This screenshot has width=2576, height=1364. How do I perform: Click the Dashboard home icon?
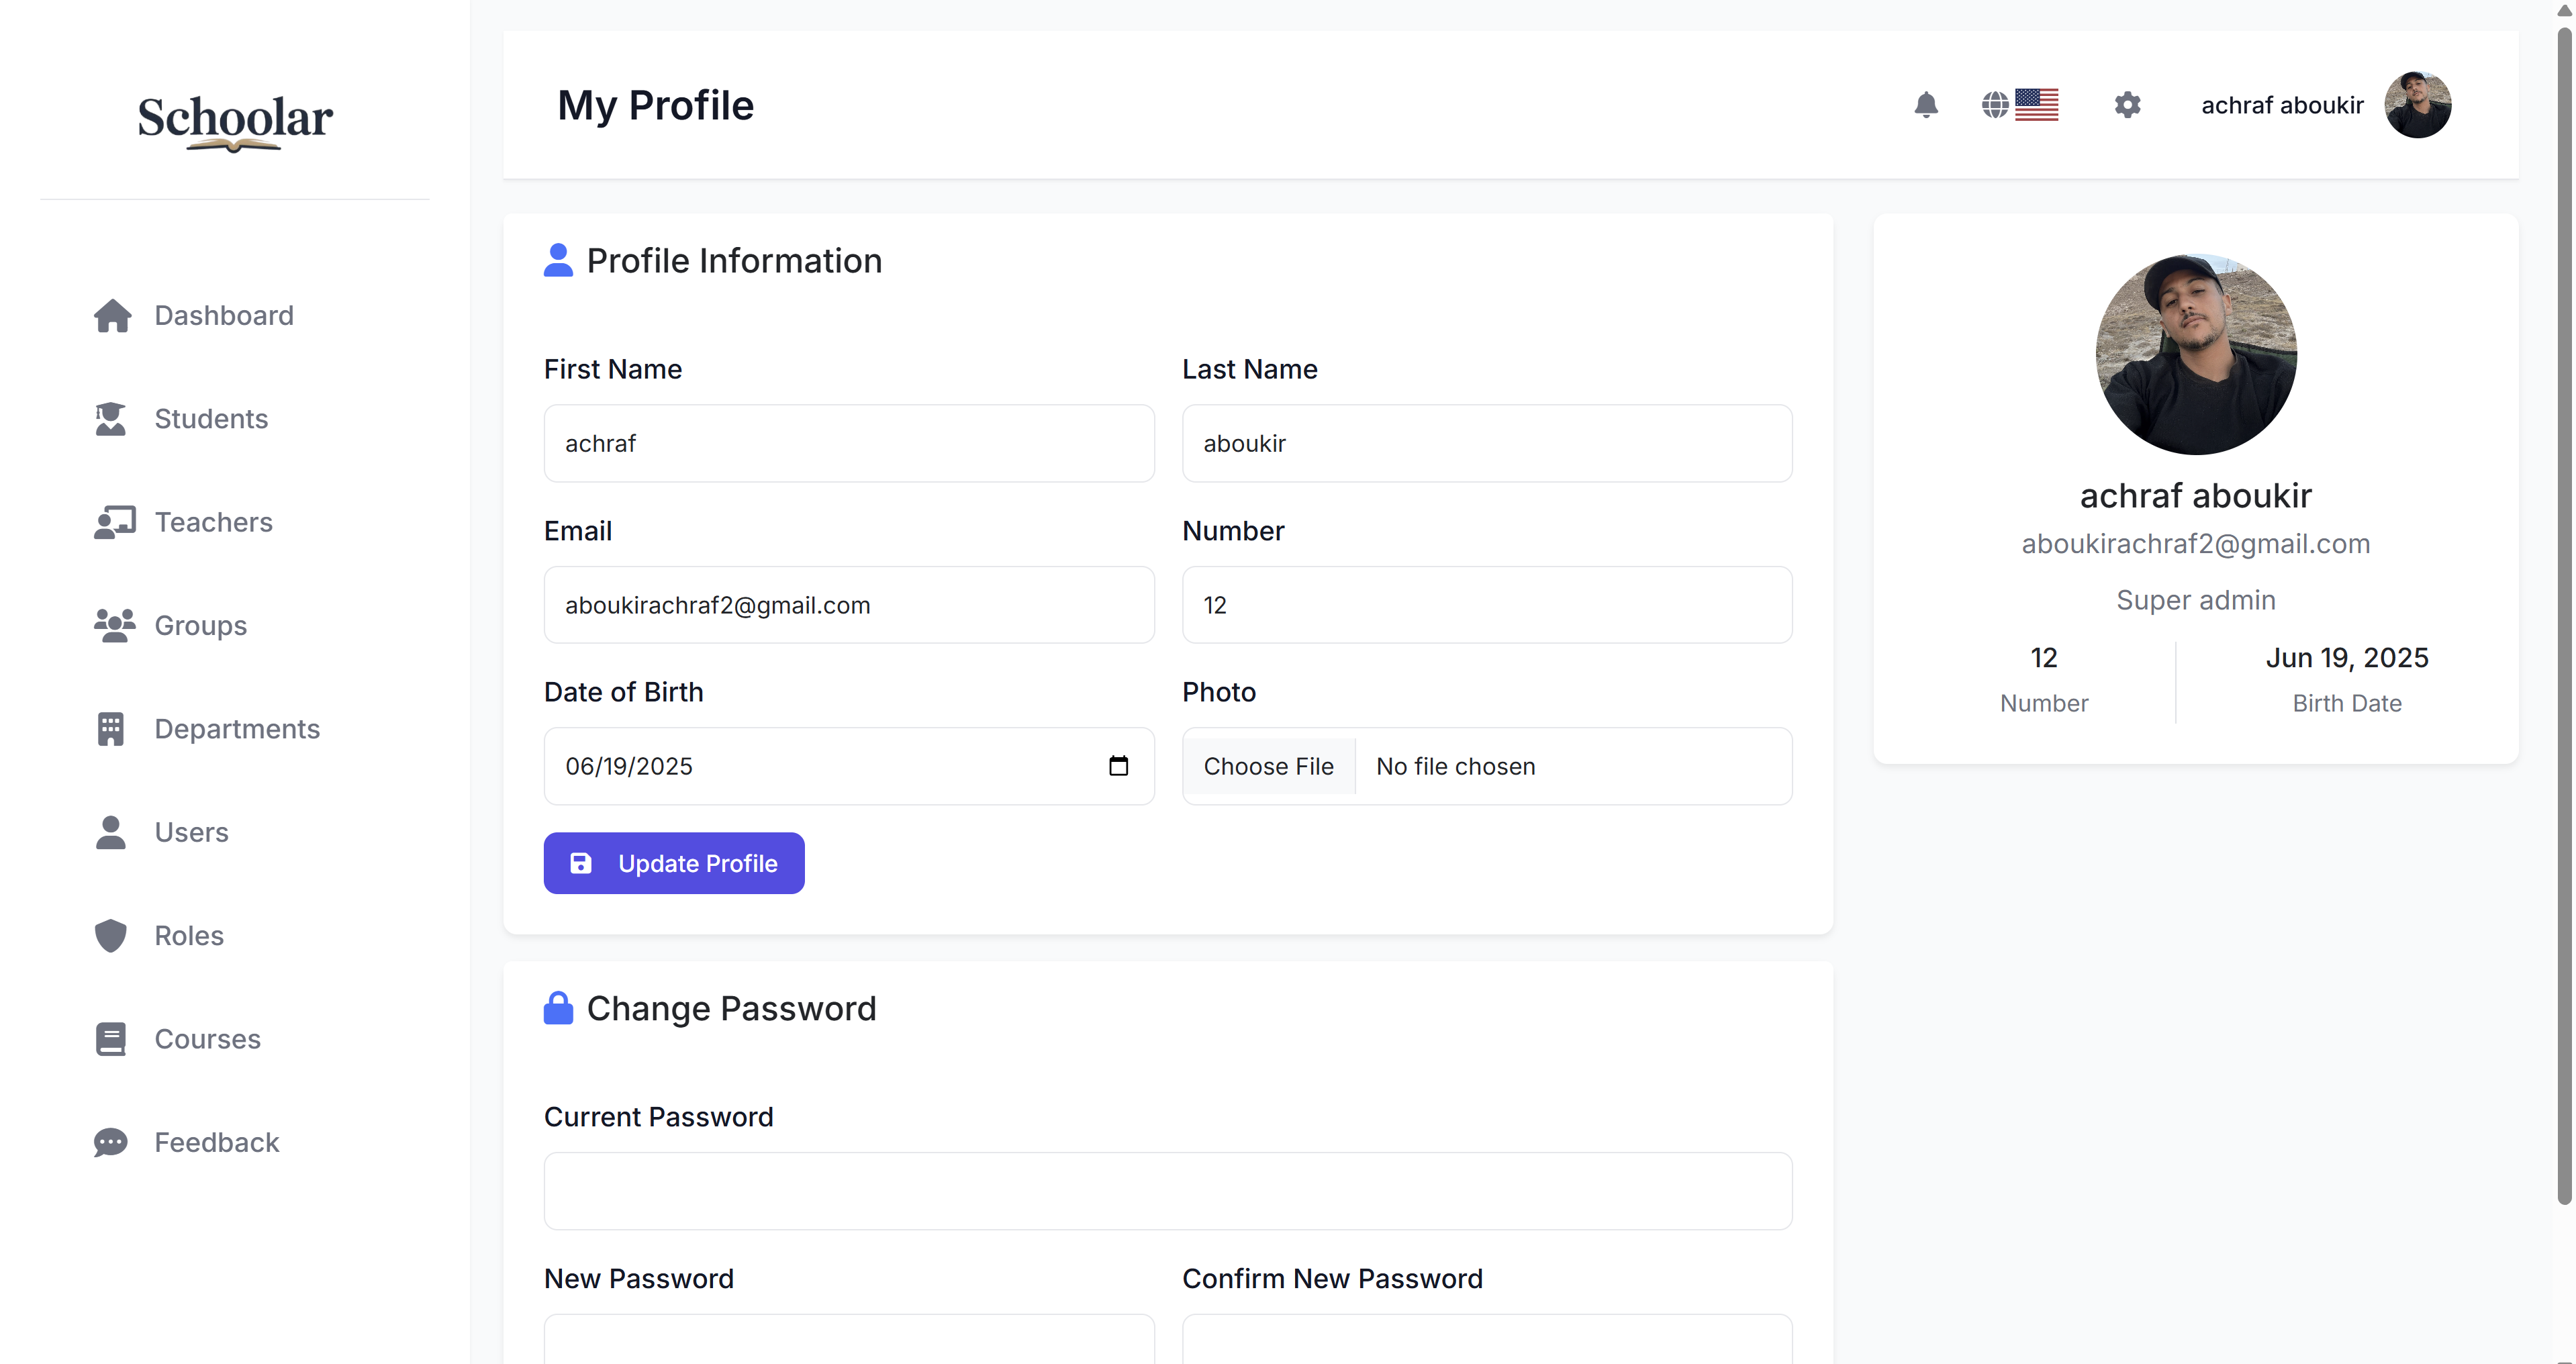(x=112, y=316)
